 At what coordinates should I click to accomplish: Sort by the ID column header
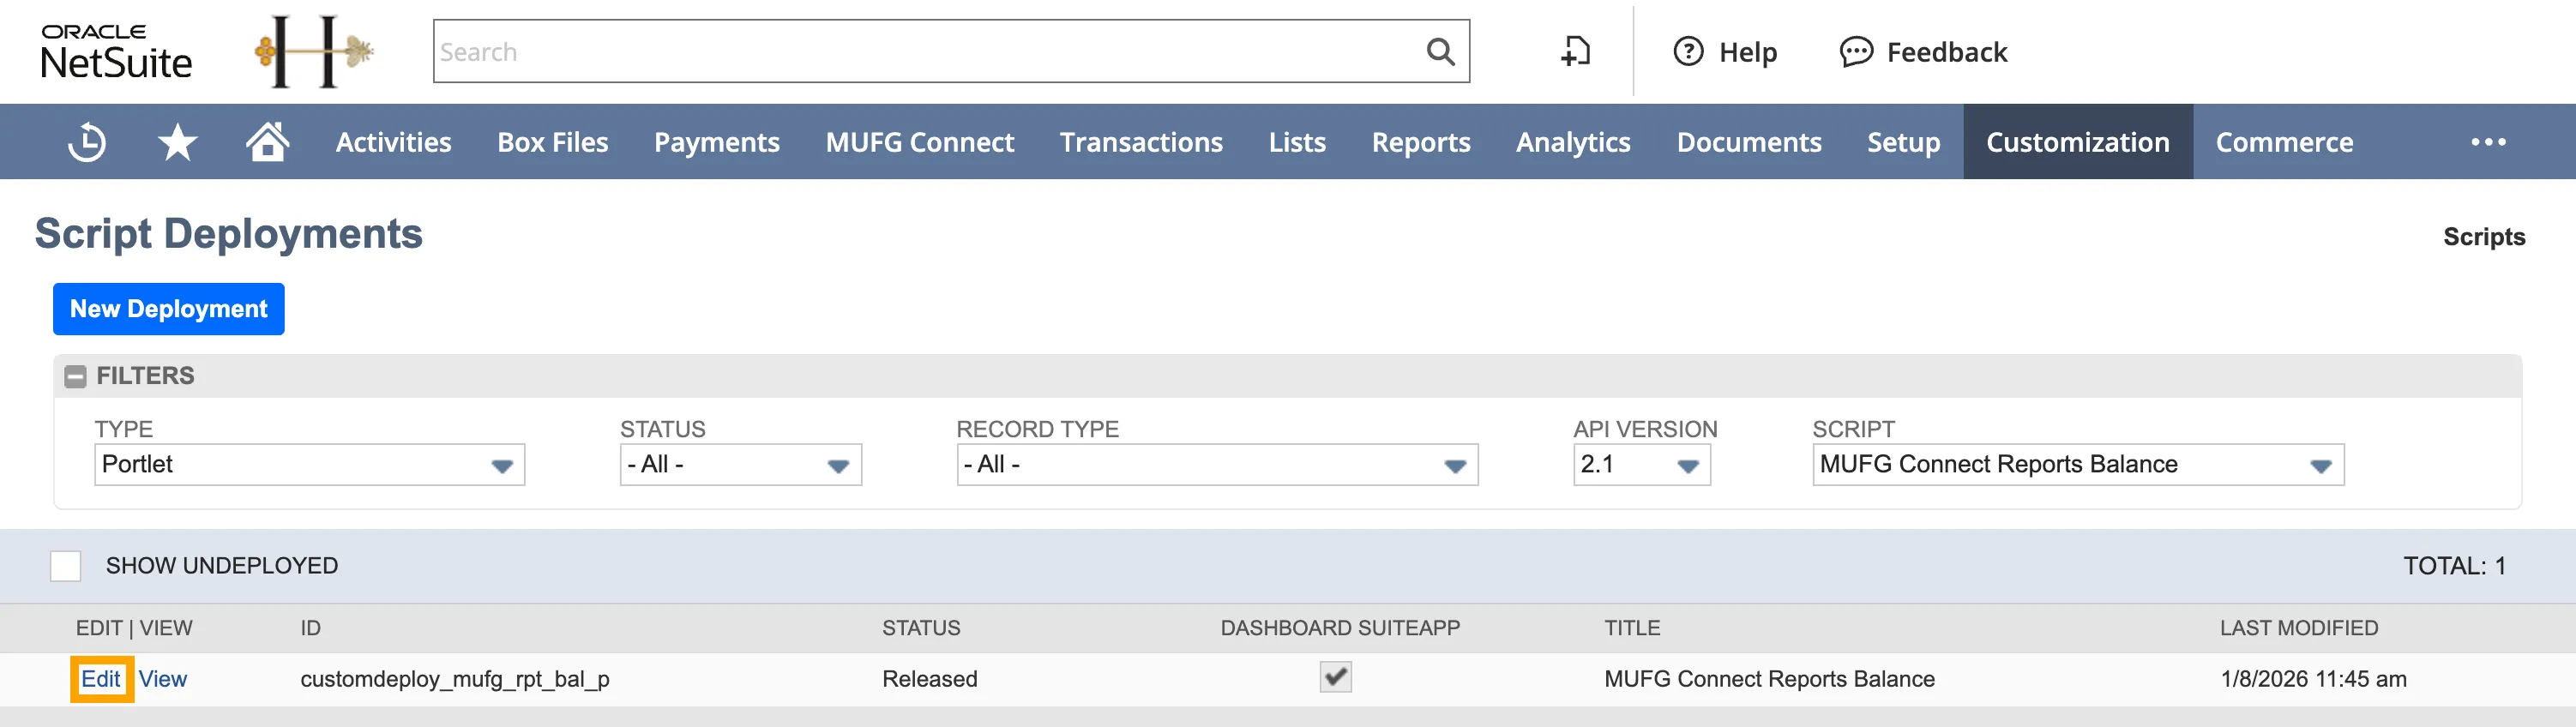(311, 628)
